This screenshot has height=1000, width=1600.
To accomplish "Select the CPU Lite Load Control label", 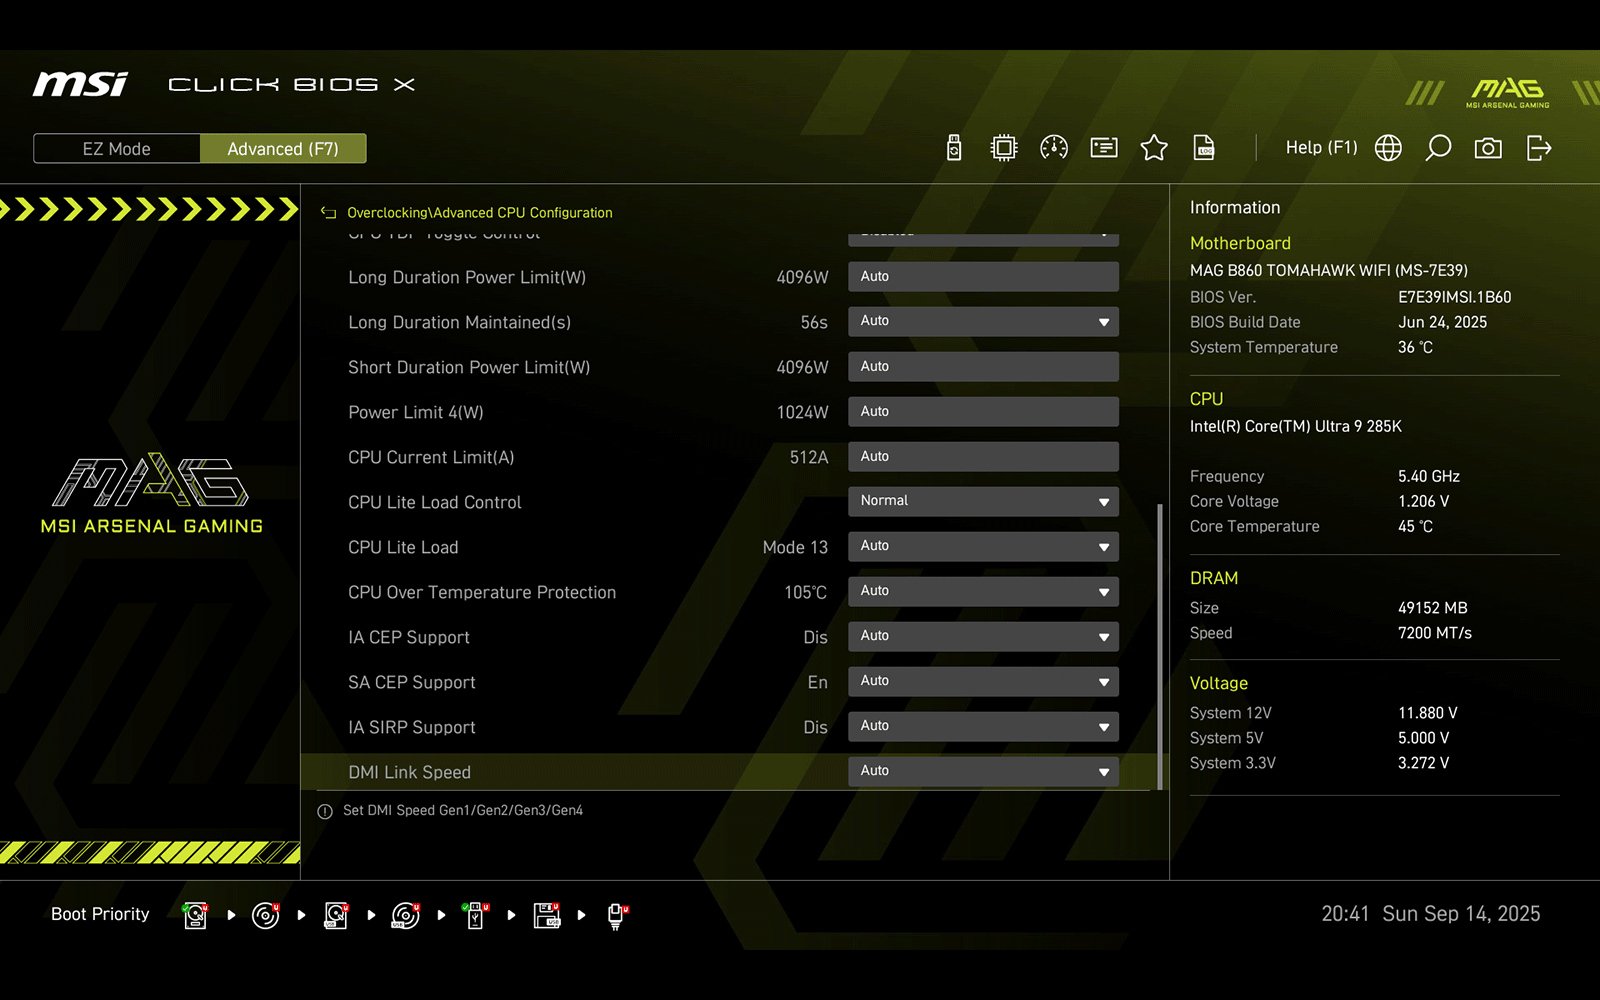I will 434,503.
